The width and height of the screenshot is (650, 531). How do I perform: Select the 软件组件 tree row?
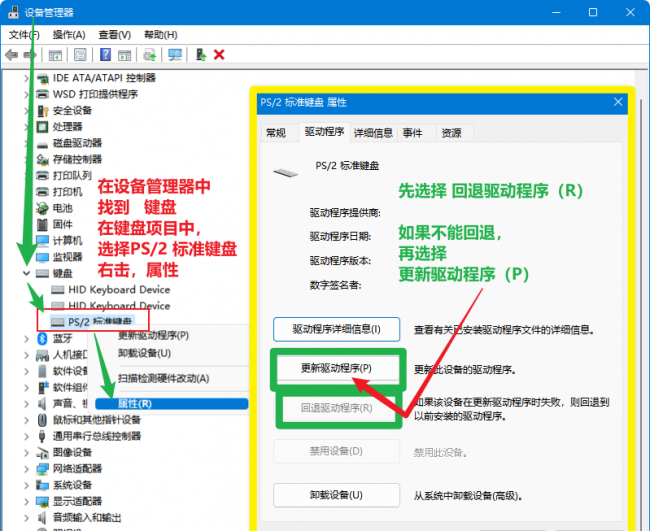coord(62,388)
